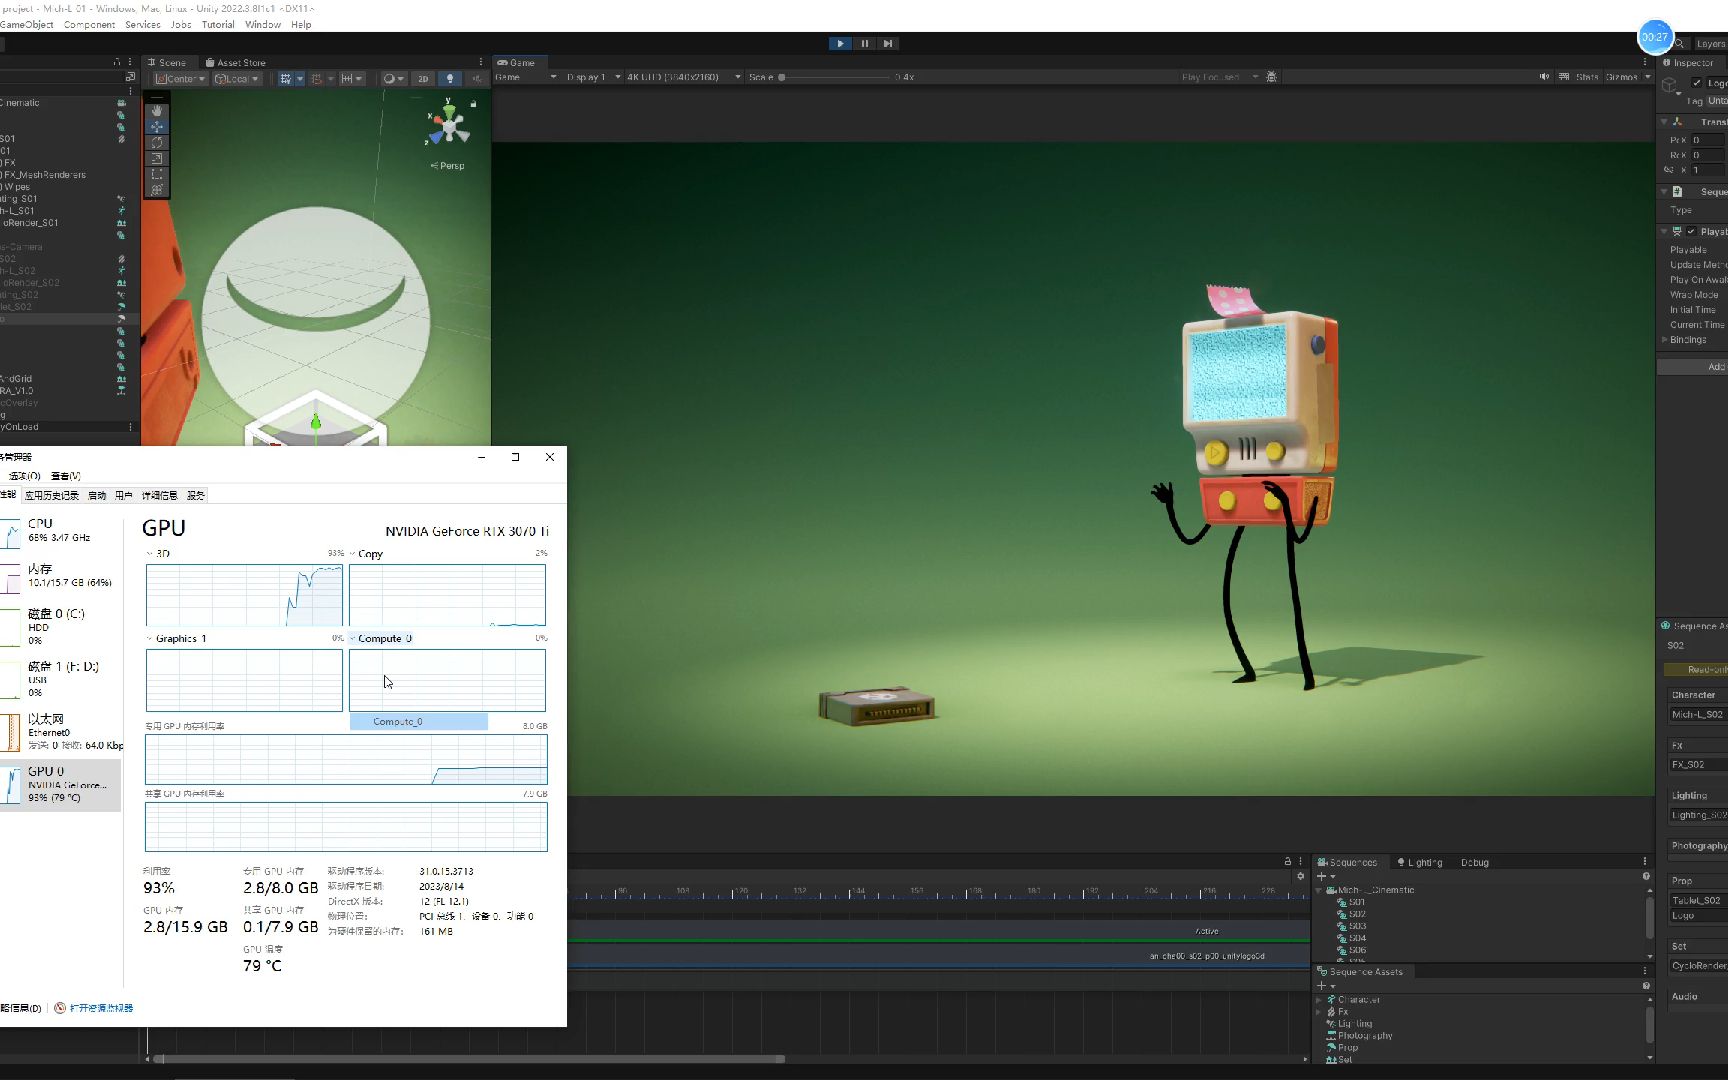Pick the Scale tool in Scene overlay
Viewport: 1728px width, 1080px height.
[x=157, y=159]
